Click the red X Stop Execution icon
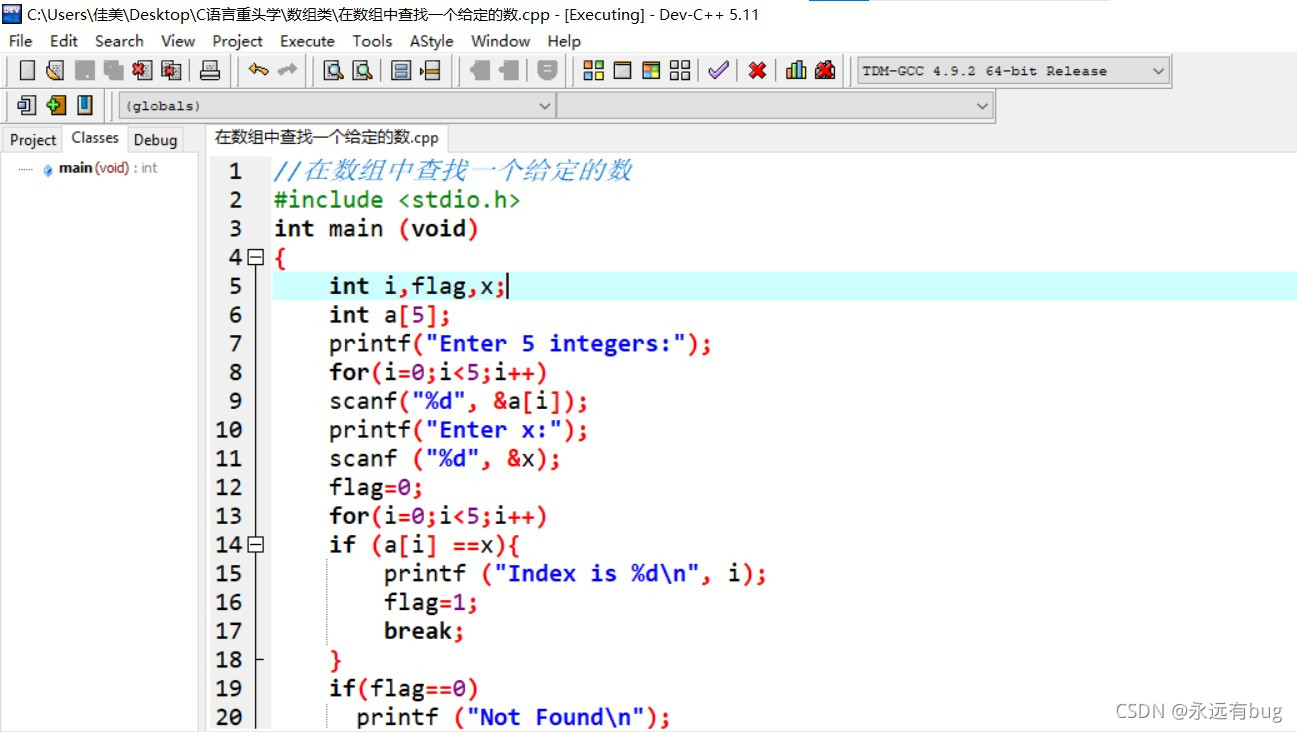This screenshot has width=1297, height=732. [x=757, y=71]
